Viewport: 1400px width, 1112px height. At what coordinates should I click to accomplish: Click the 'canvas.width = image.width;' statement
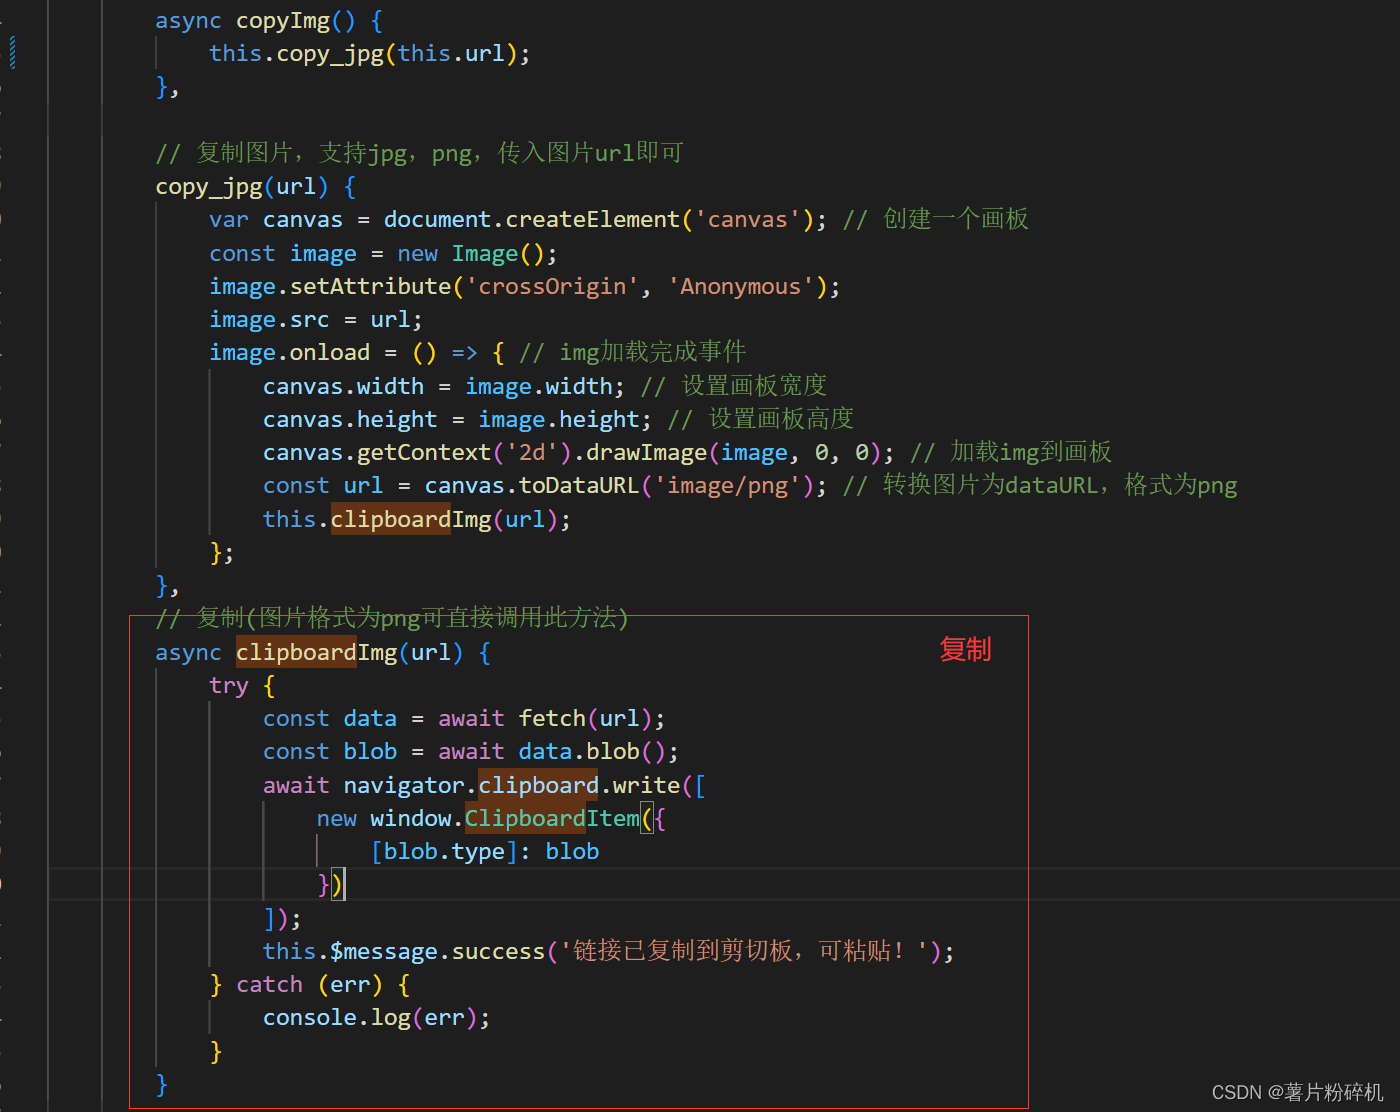click(x=444, y=387)
